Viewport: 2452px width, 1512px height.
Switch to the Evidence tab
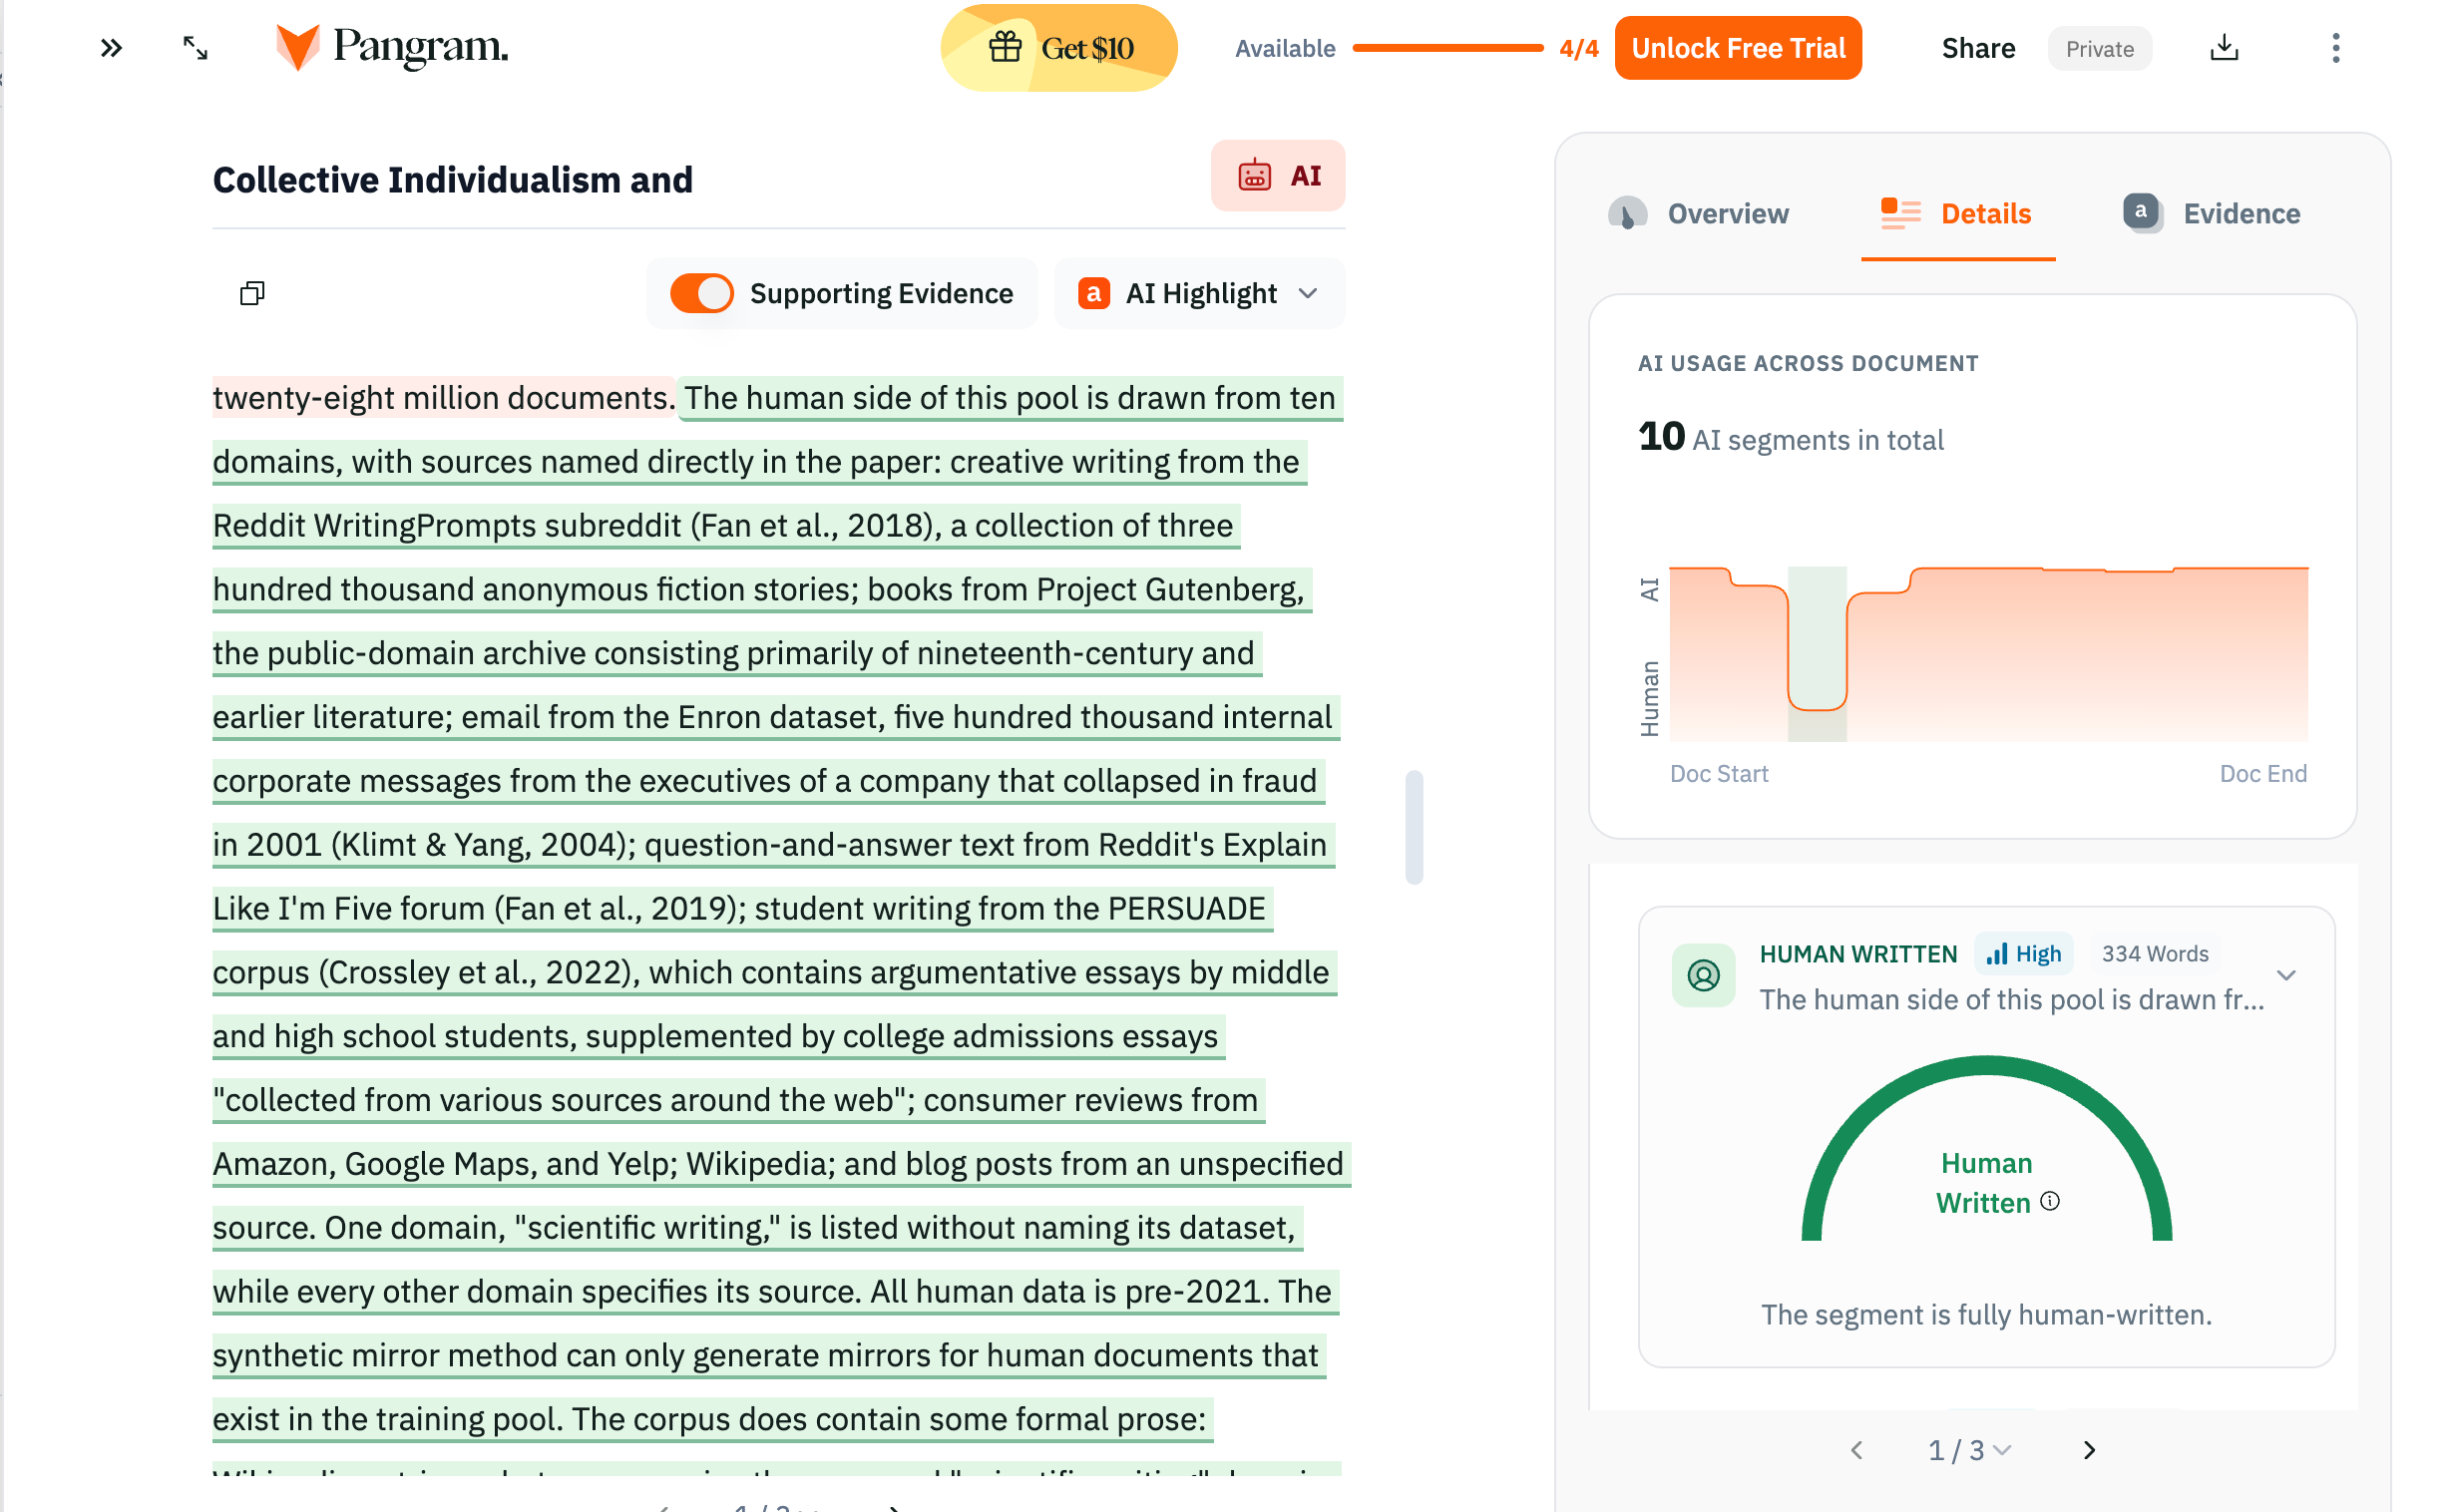click(2211, 214)
